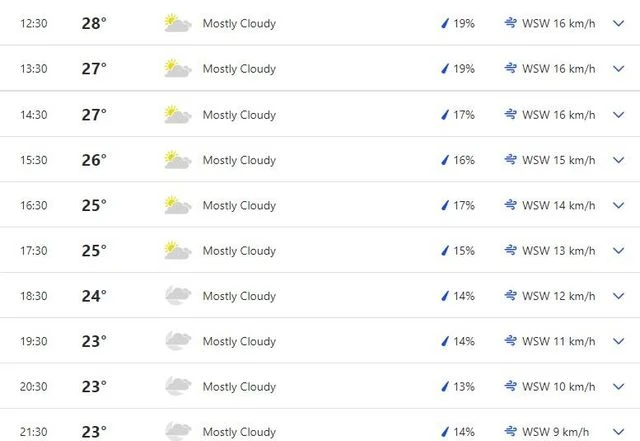
Task: Expand the 14:30 hourly details chevron
Action: [617, 114]
